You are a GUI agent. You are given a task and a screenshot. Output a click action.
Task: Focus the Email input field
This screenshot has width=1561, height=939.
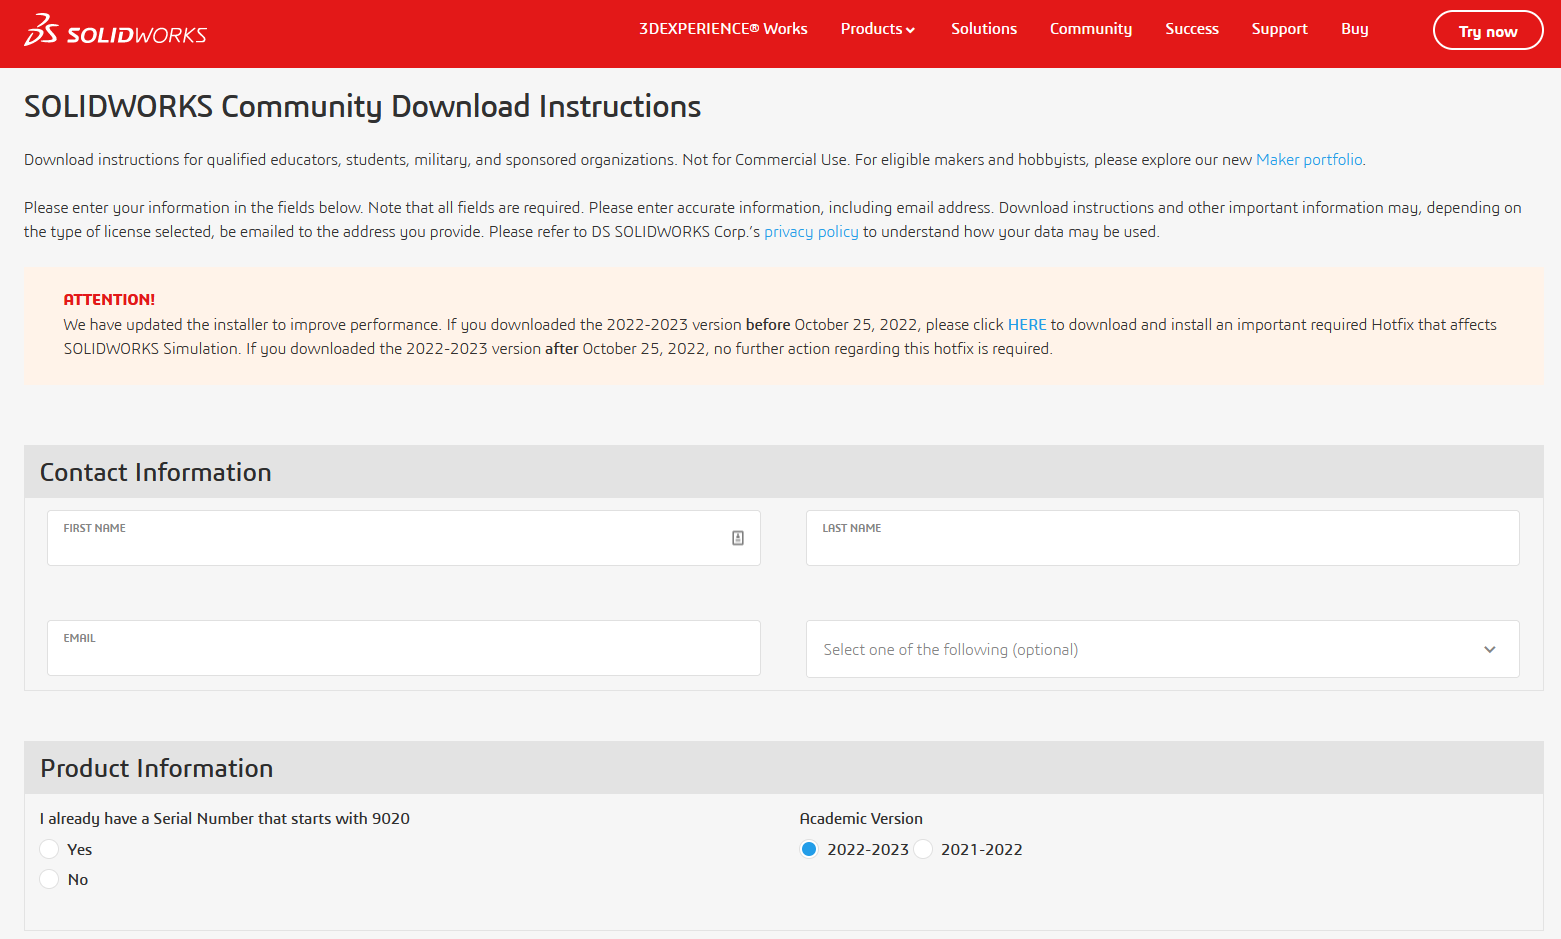tap(404, 648)
